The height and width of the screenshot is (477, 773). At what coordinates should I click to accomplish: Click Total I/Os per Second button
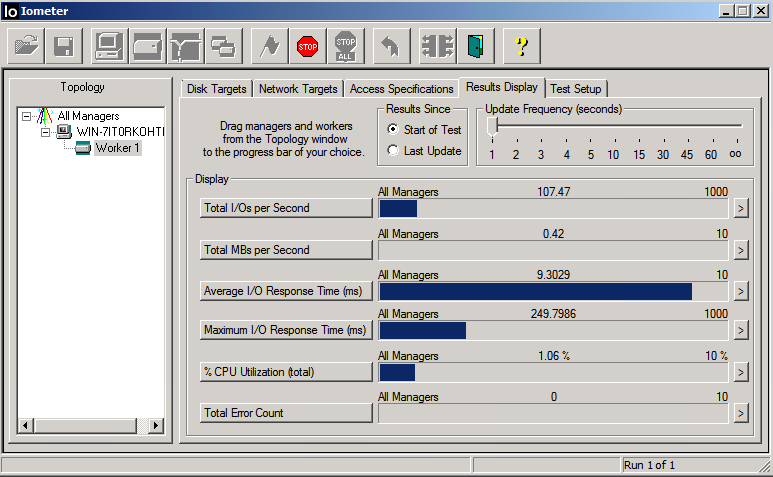pos(286,208)
